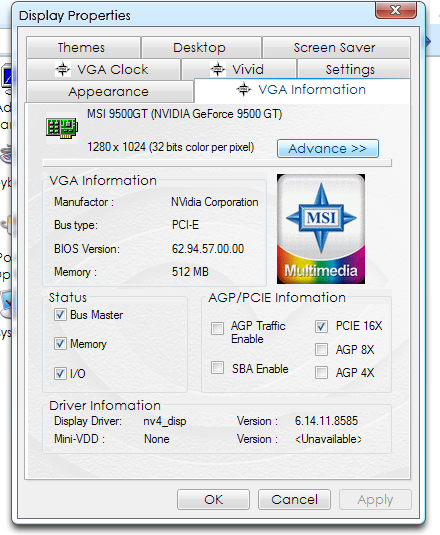440x535 pixels.
Task: Click the MSI 9500GT card name text
Action: coord(185,114)
